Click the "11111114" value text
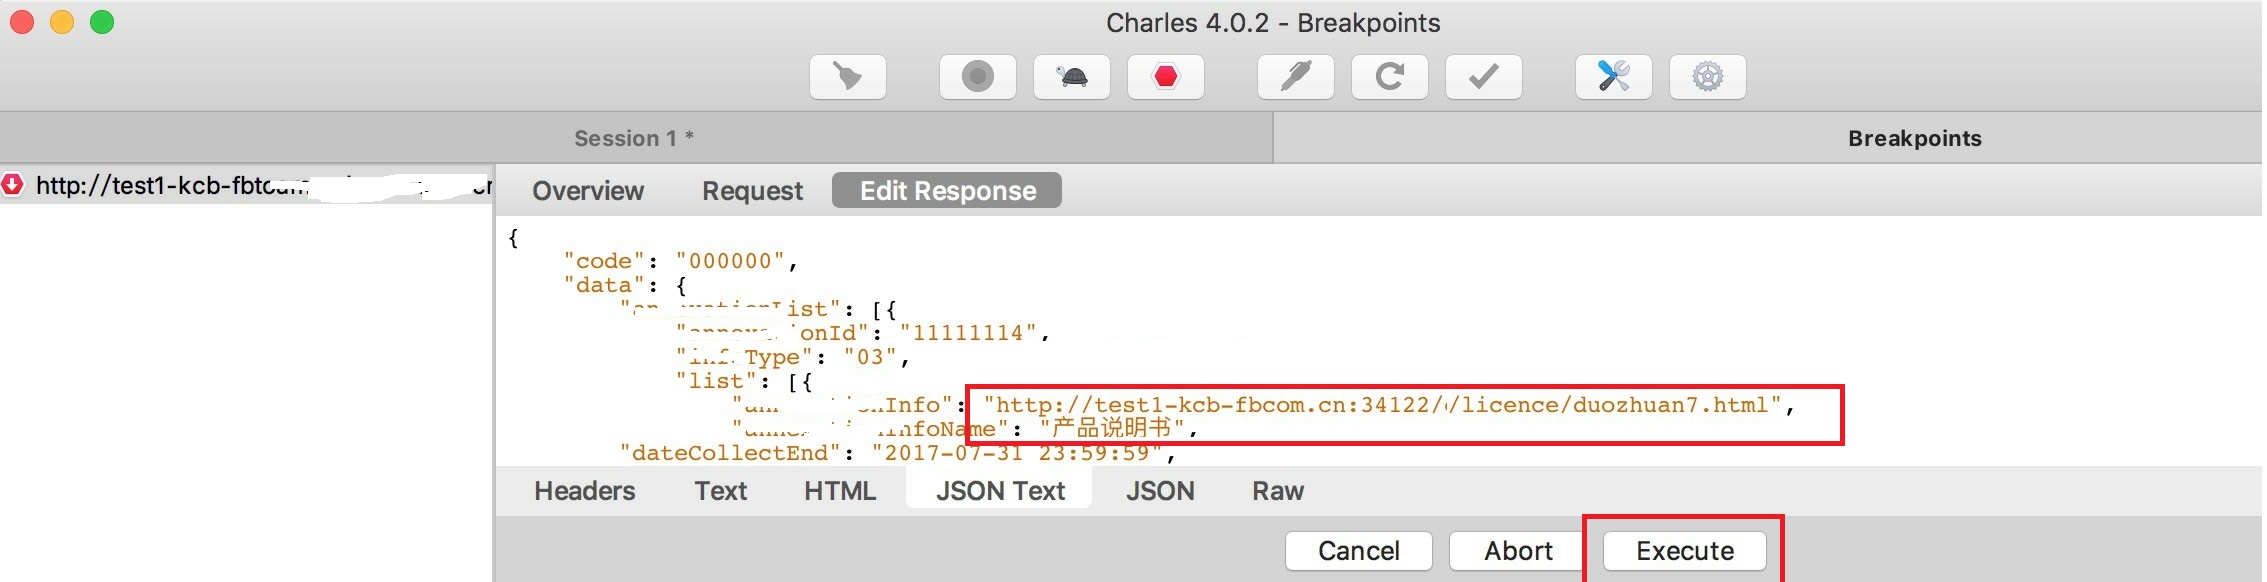 pos(968,333)
